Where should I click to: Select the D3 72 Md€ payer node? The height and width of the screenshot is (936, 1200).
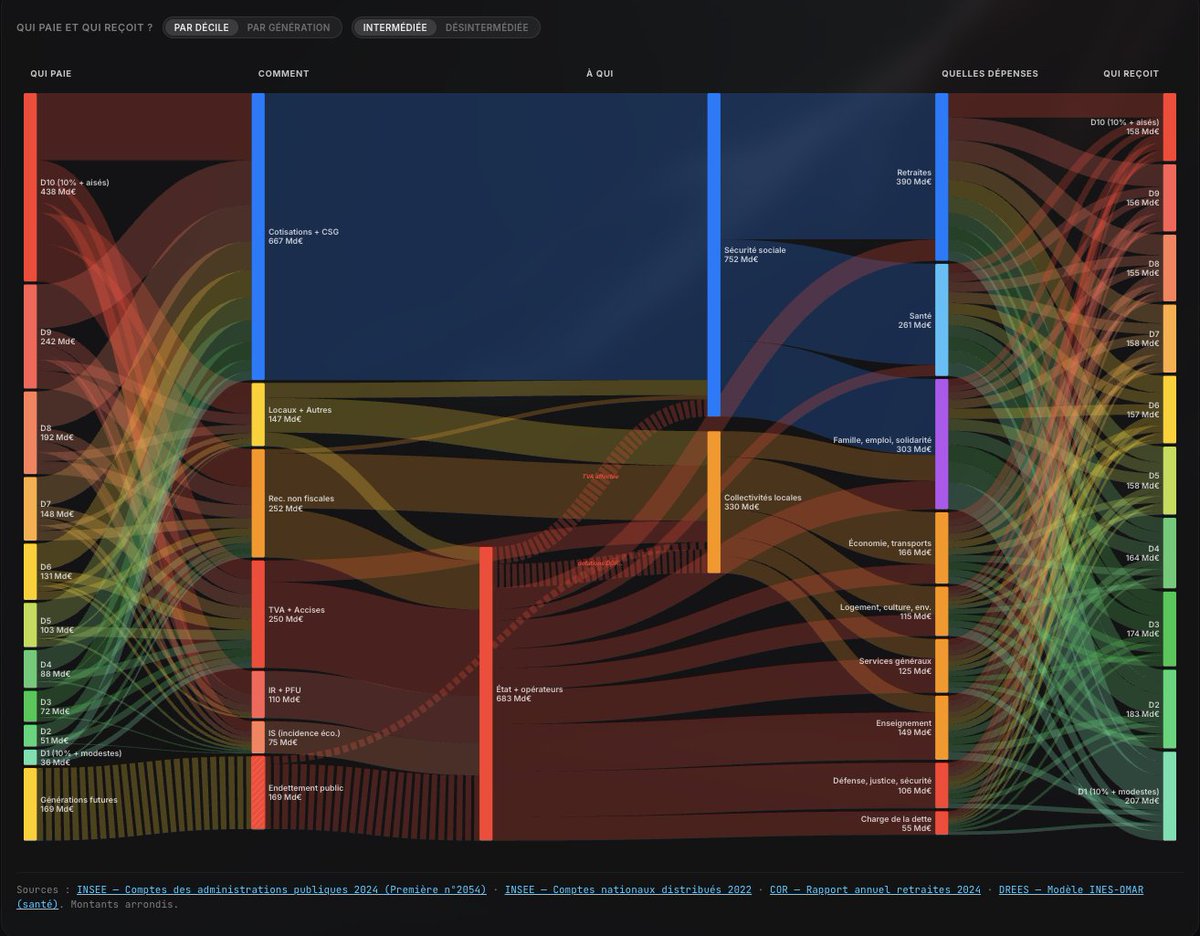tap(30, 706)
